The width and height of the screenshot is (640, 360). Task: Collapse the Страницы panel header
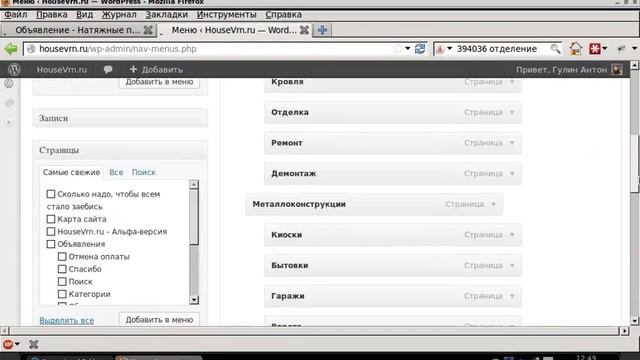pos(120,150)
